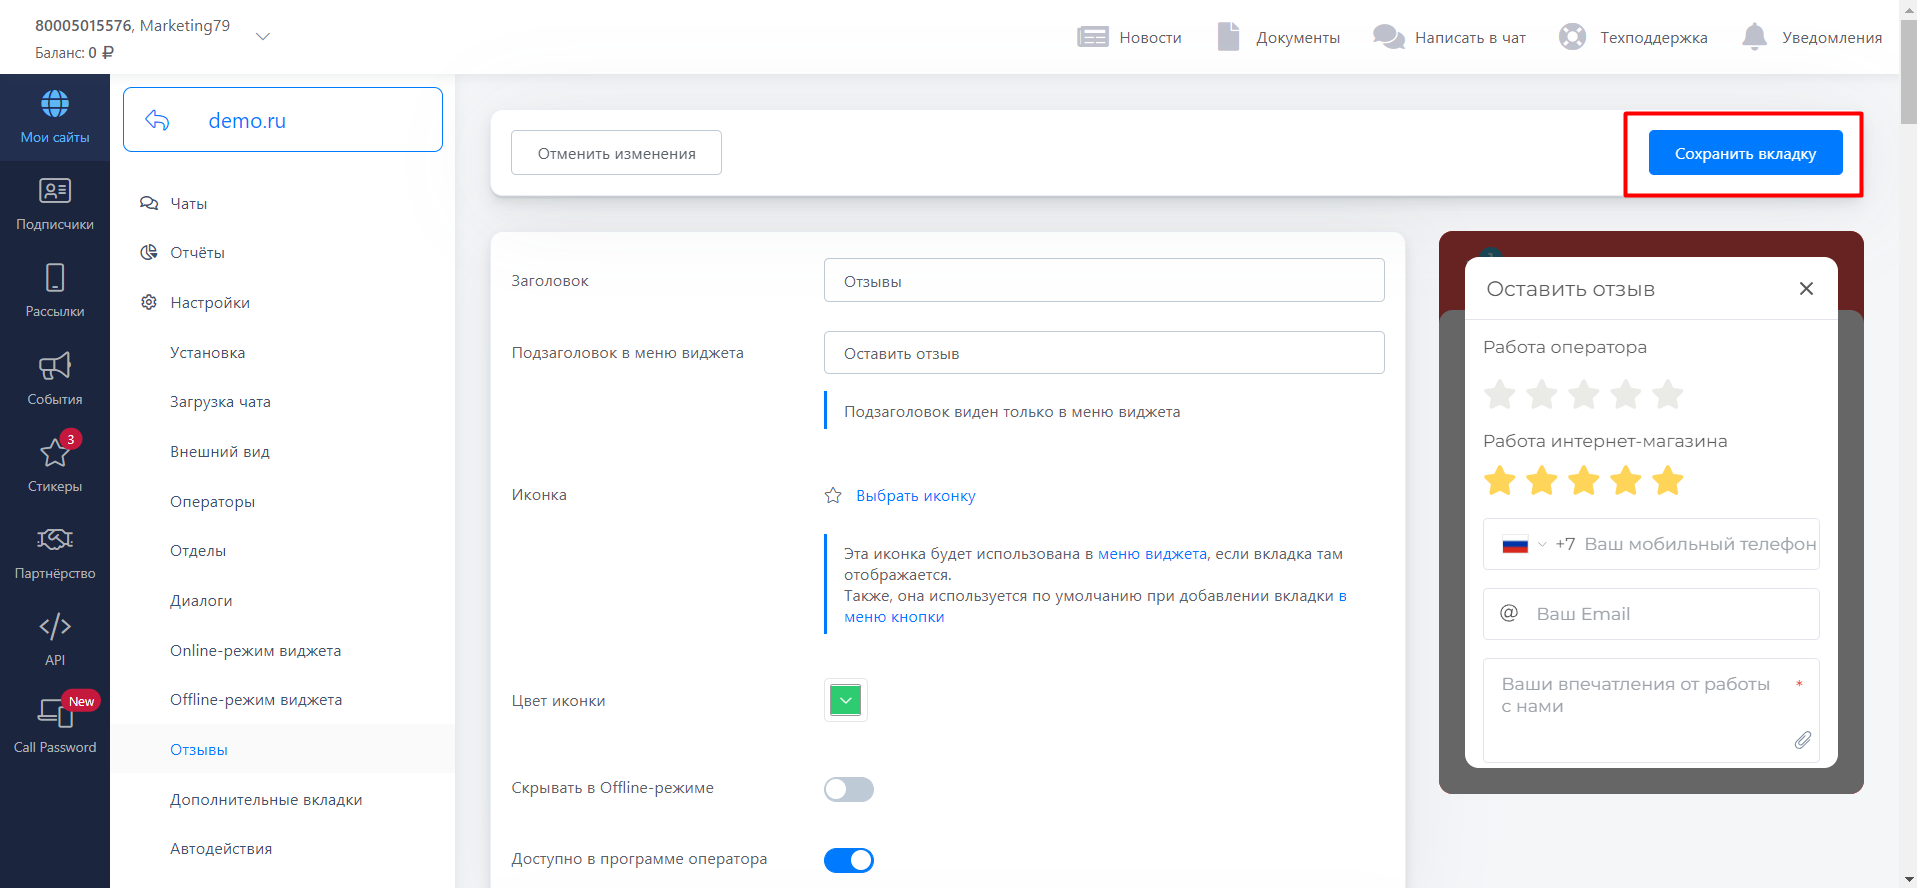Screen dimensions: 1917x888
Task: Open the green Цвет иконки color dropdown
Action: click(x=845, y=701)
